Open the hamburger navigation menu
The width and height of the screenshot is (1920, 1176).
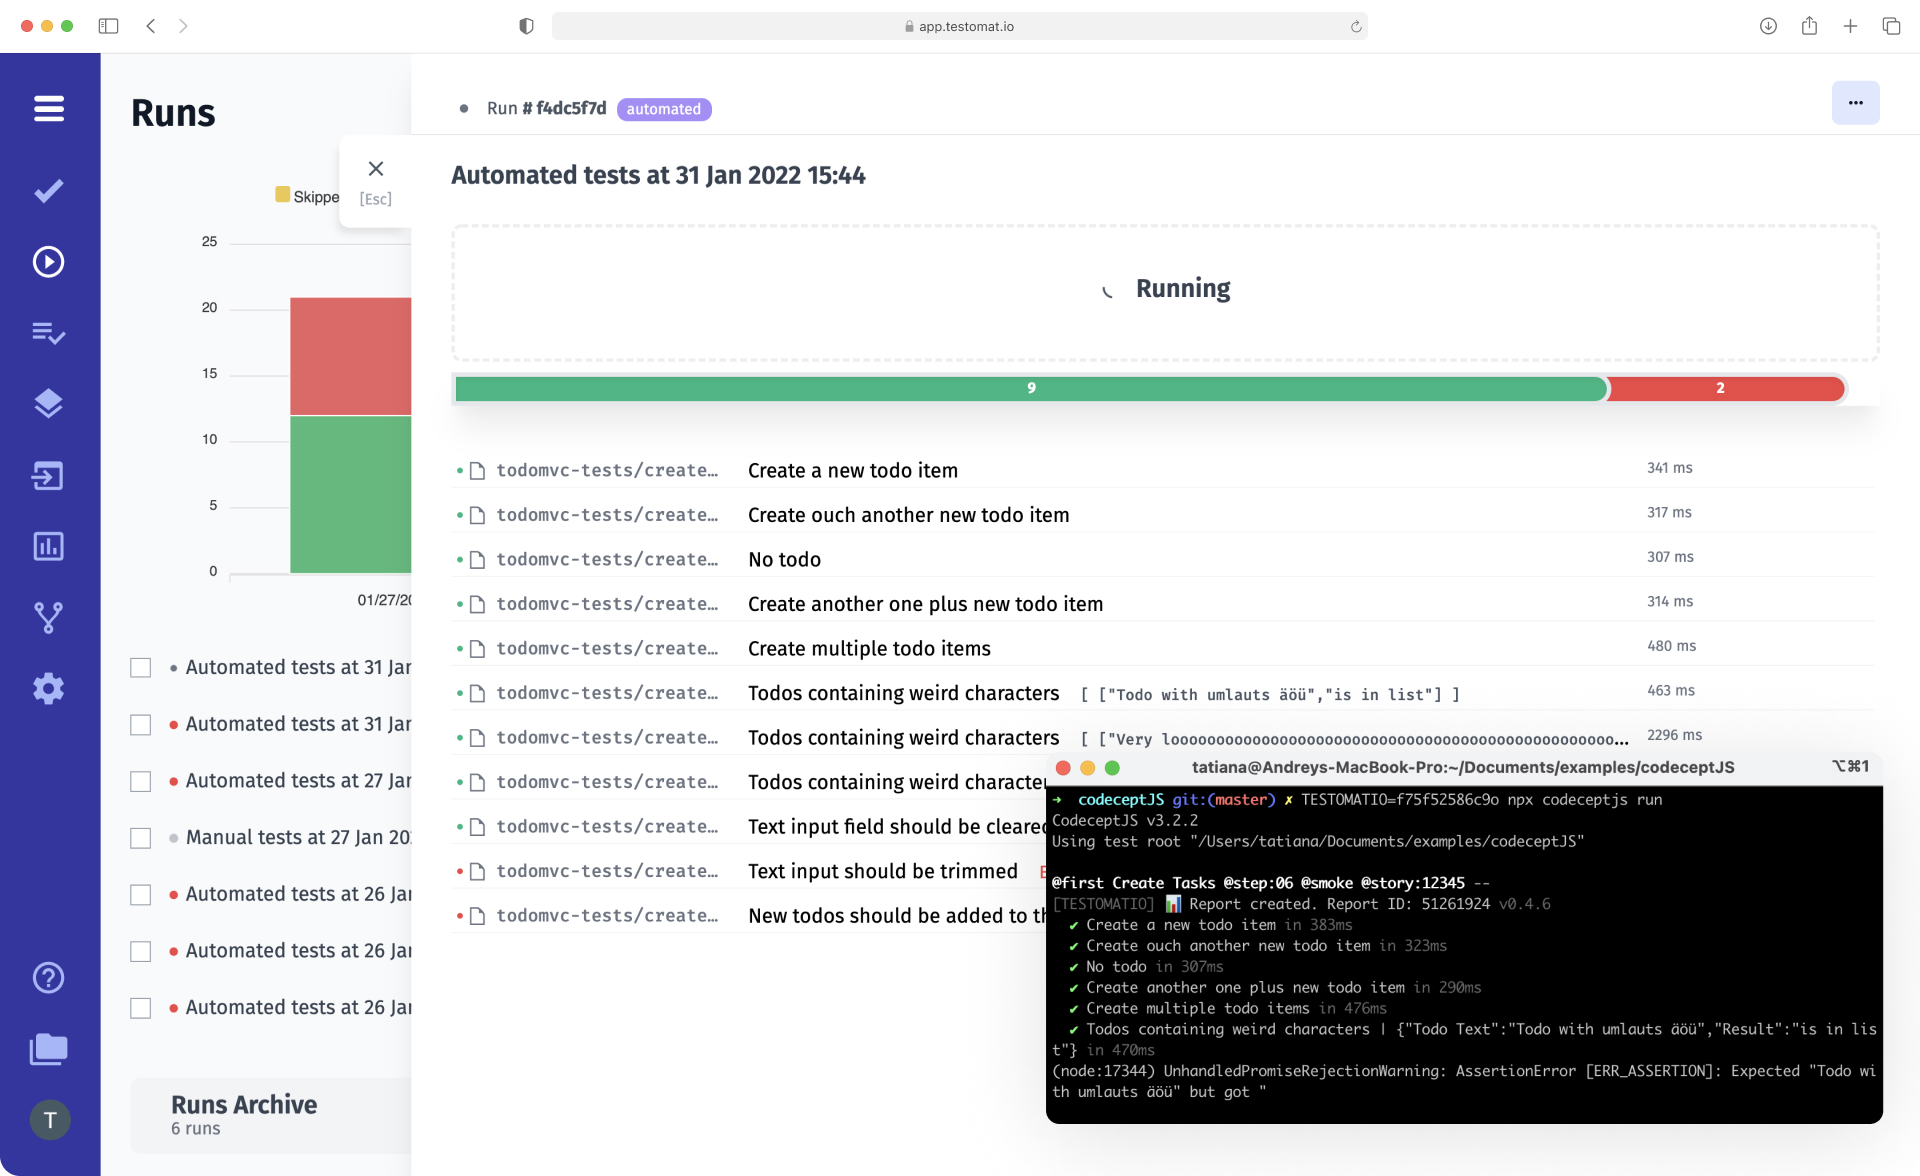[x=49, y=108]
